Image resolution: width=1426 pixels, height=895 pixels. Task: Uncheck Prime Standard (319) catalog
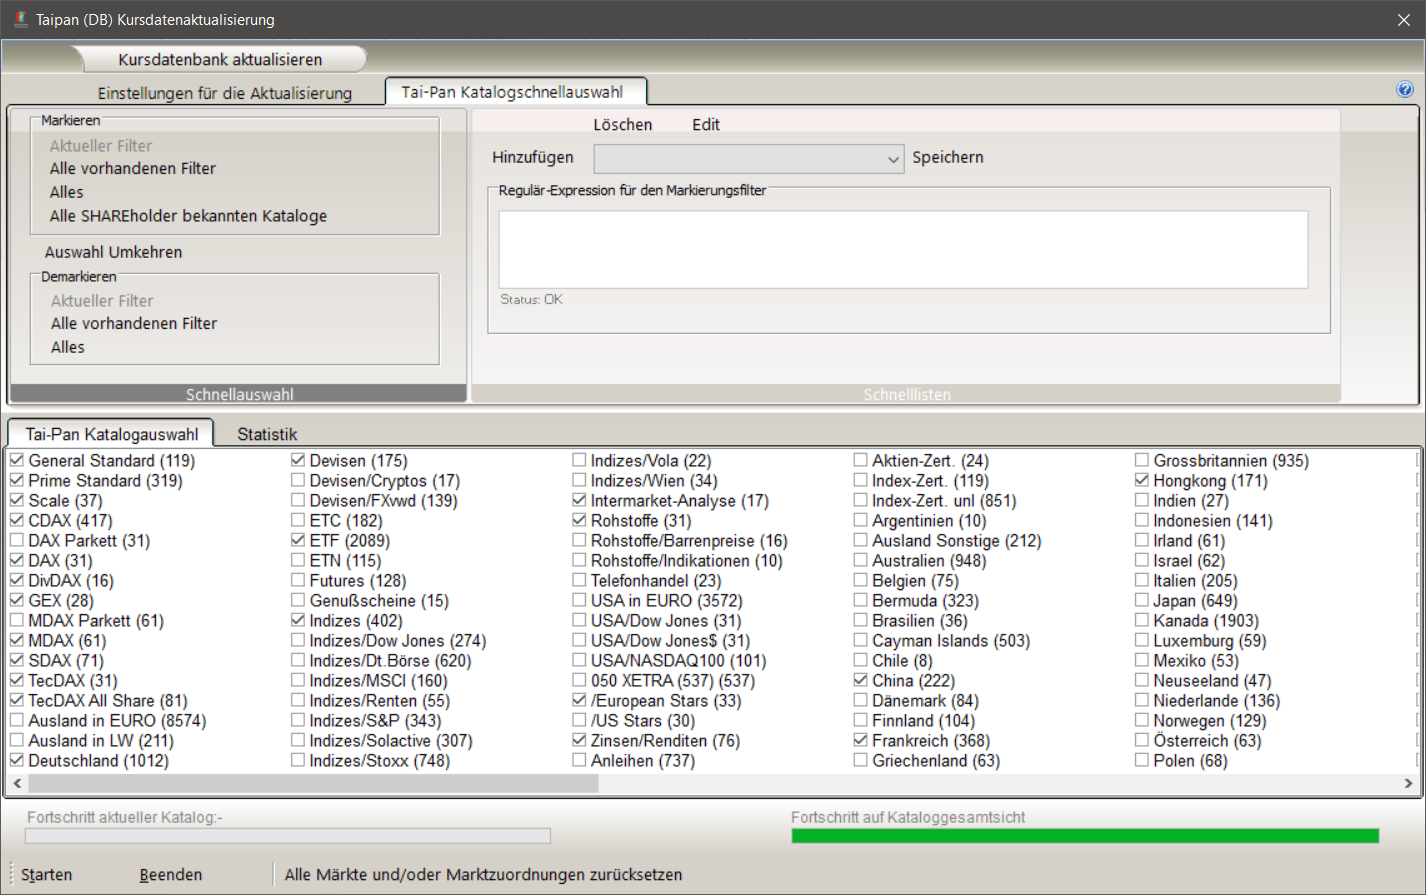[17, 481]
